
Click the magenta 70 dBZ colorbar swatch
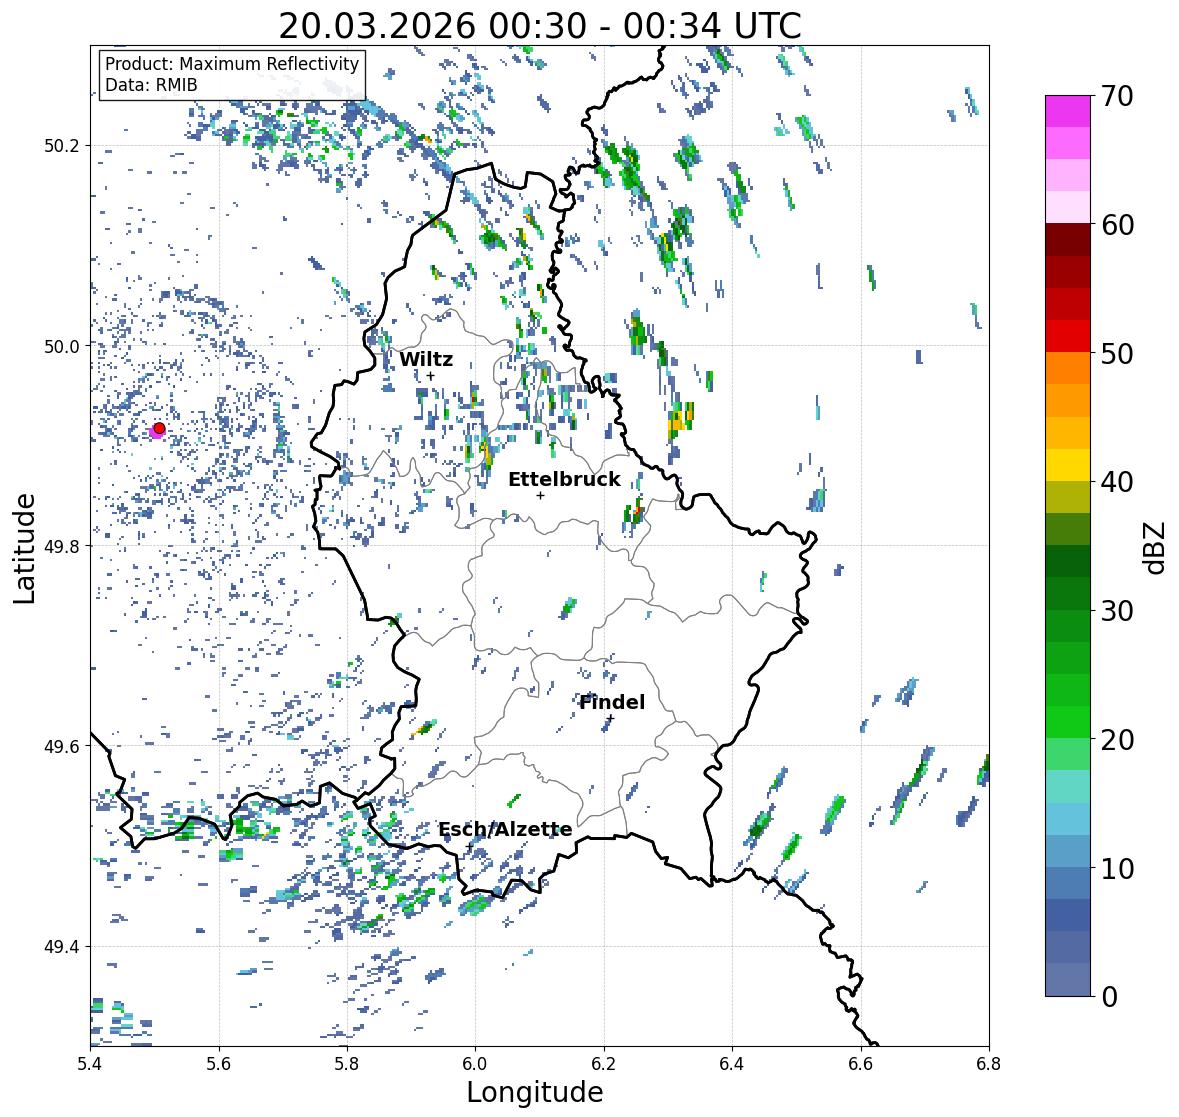[1068, 111]
